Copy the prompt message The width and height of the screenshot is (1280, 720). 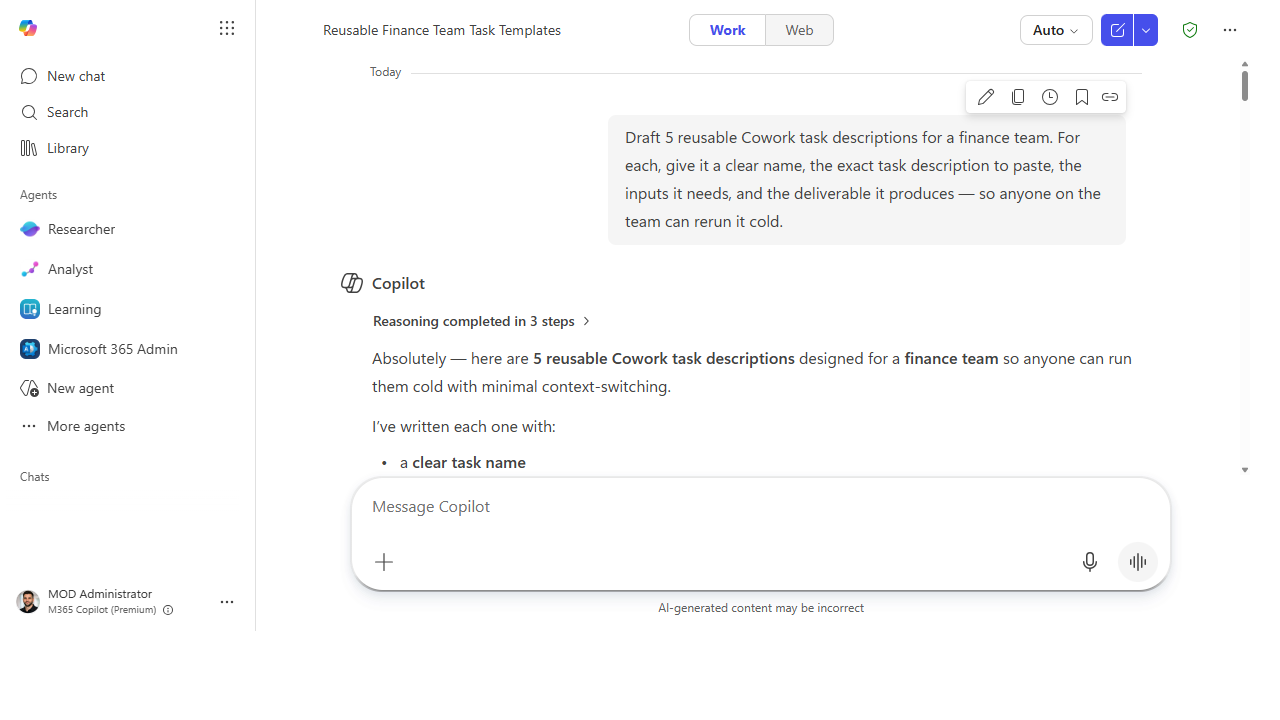1018,97
